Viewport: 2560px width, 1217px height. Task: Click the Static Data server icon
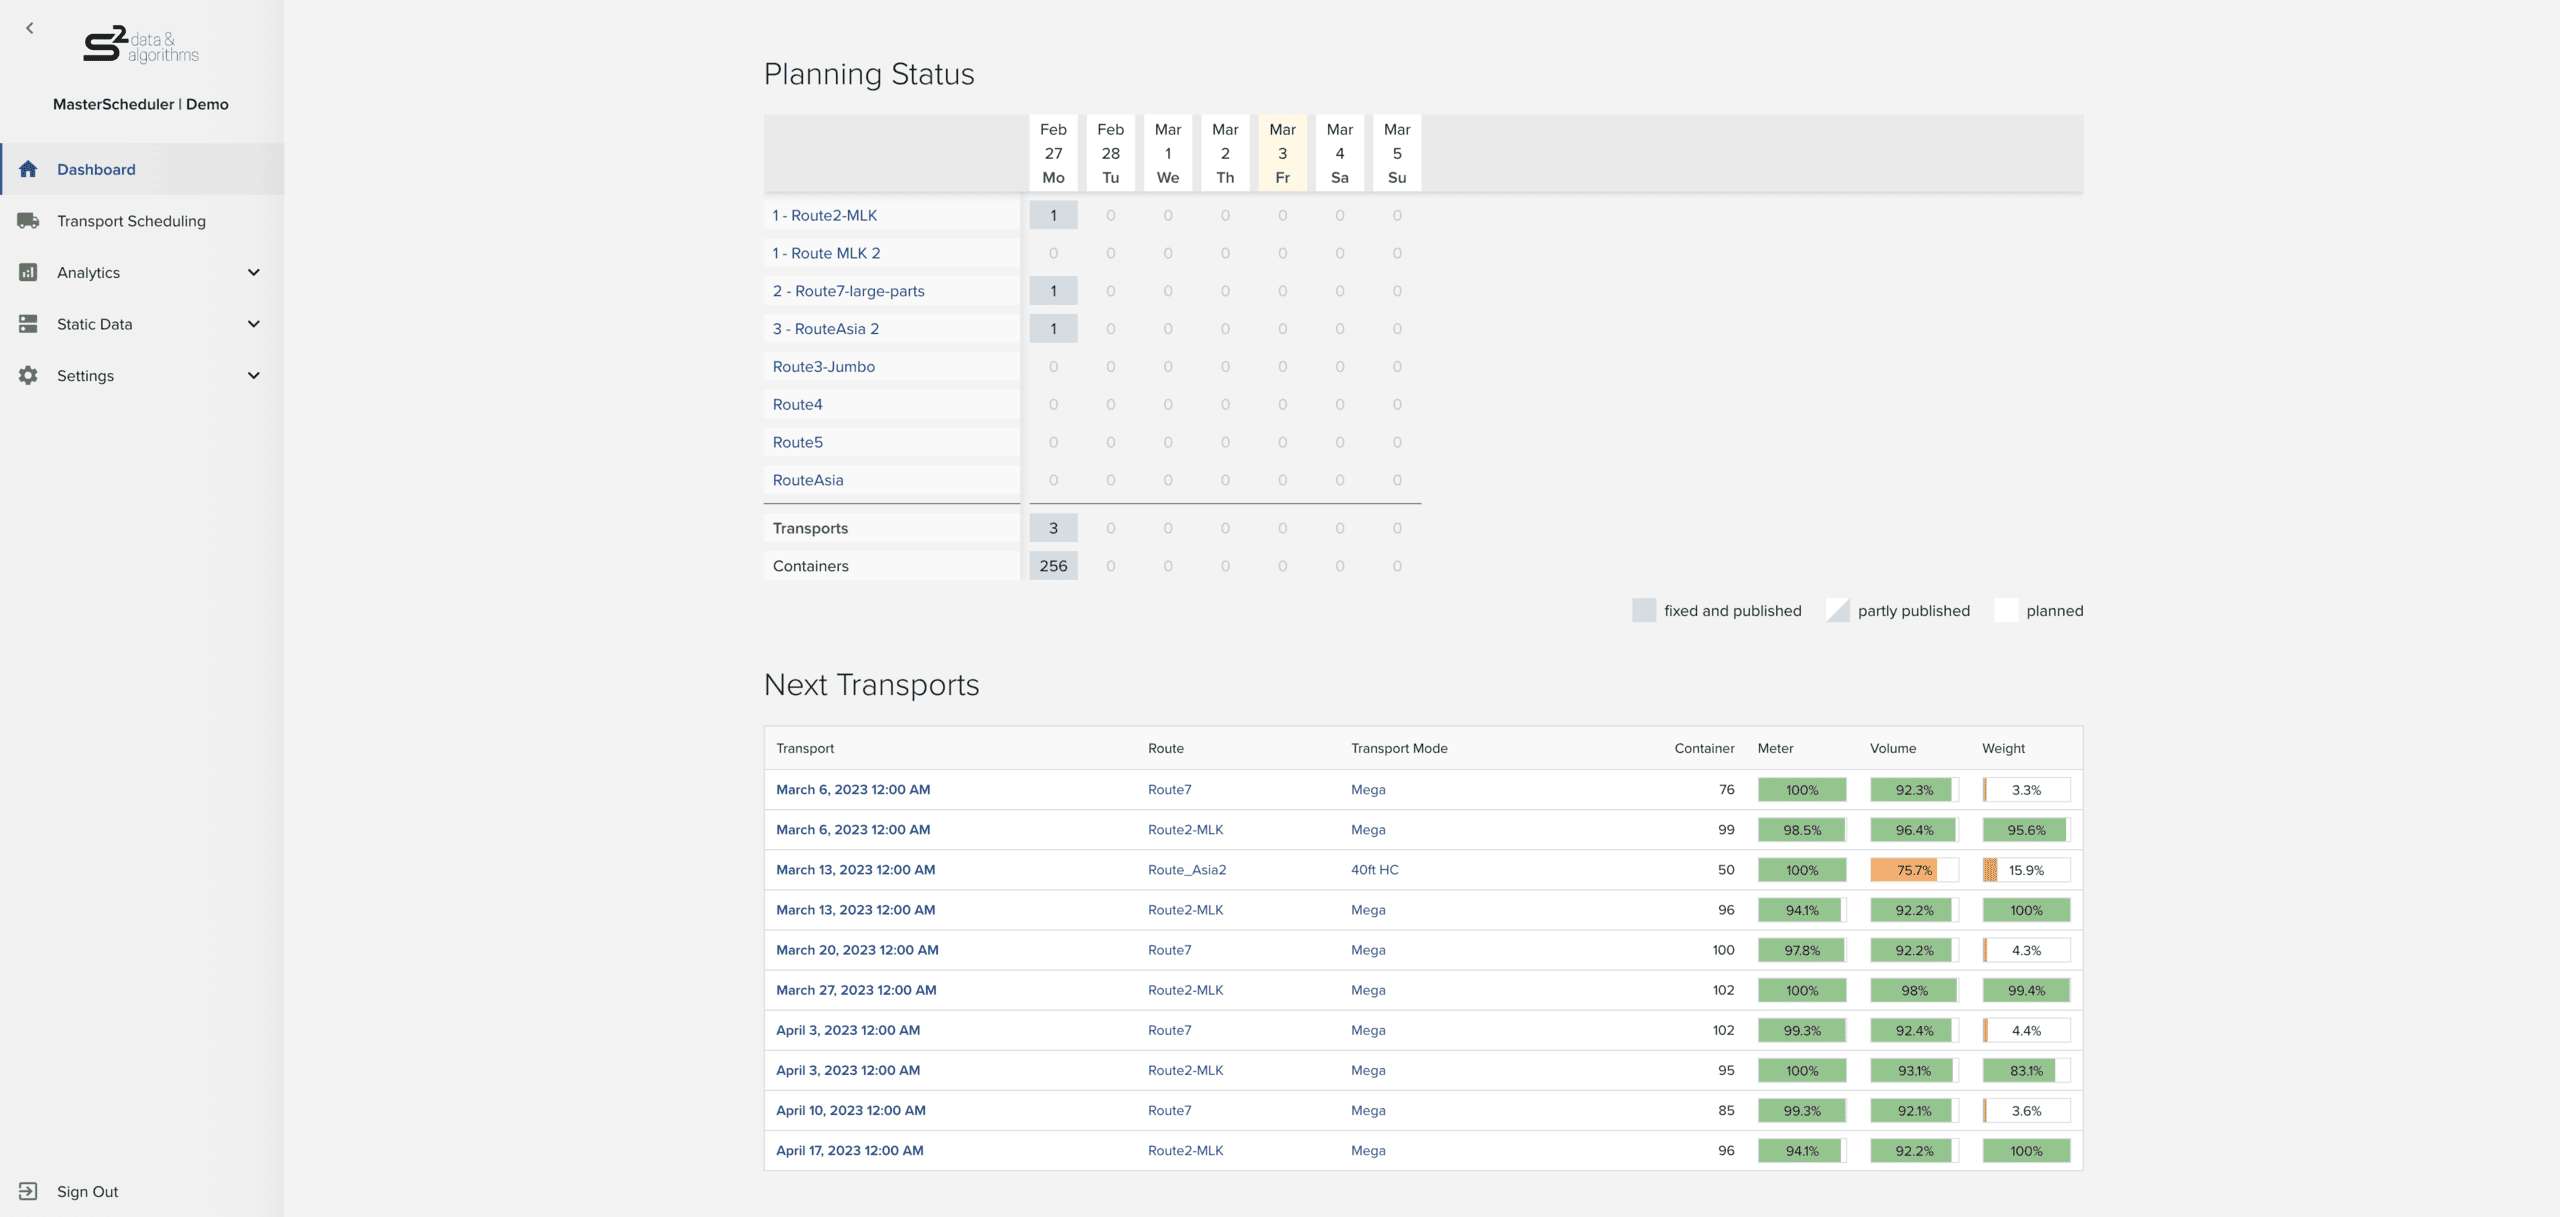tap(28, 324)
